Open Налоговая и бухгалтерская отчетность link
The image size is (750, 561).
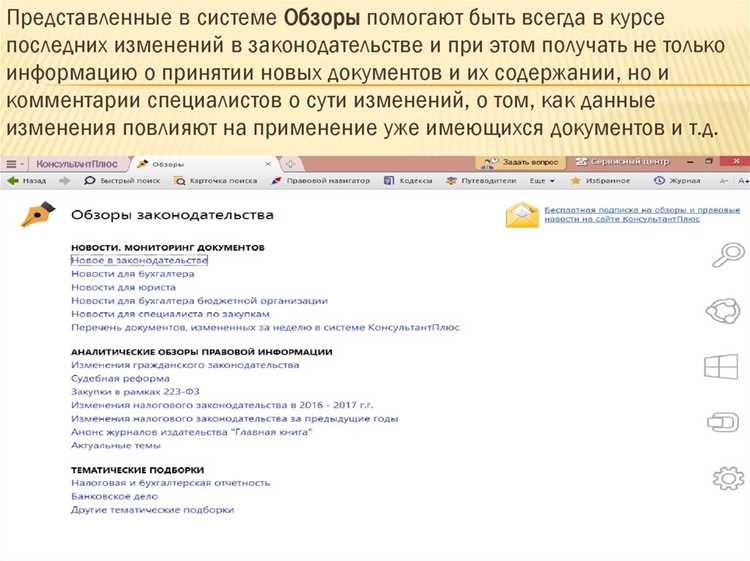171,483
